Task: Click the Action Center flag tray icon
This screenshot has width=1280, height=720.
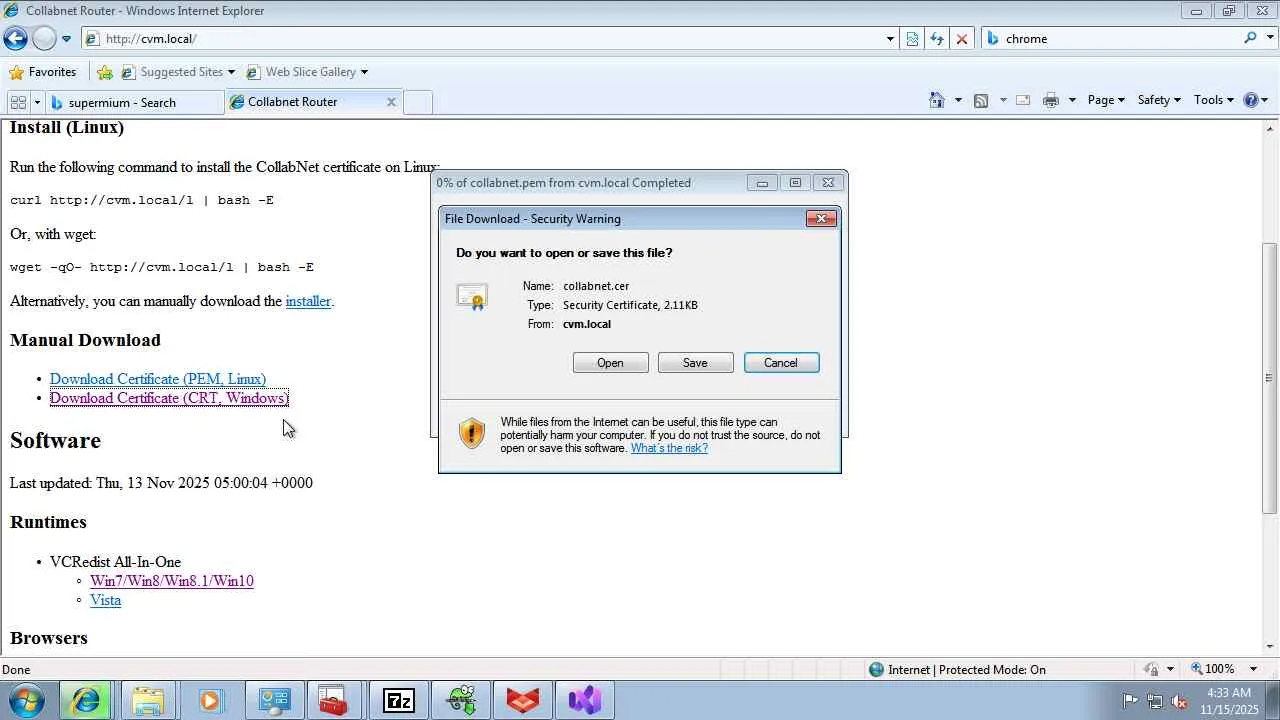Action: 1130,701
